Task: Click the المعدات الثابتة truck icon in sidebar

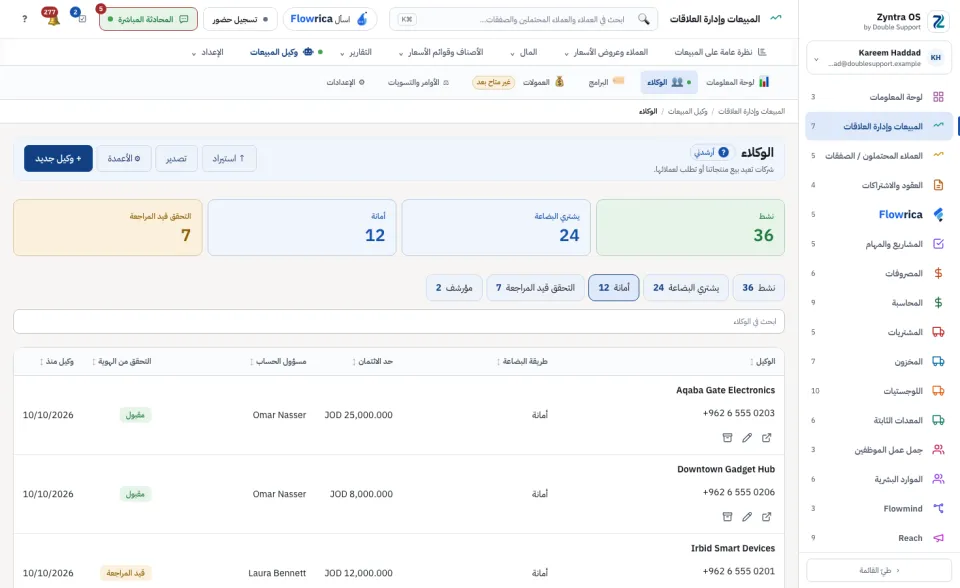Action: point(938,420)
